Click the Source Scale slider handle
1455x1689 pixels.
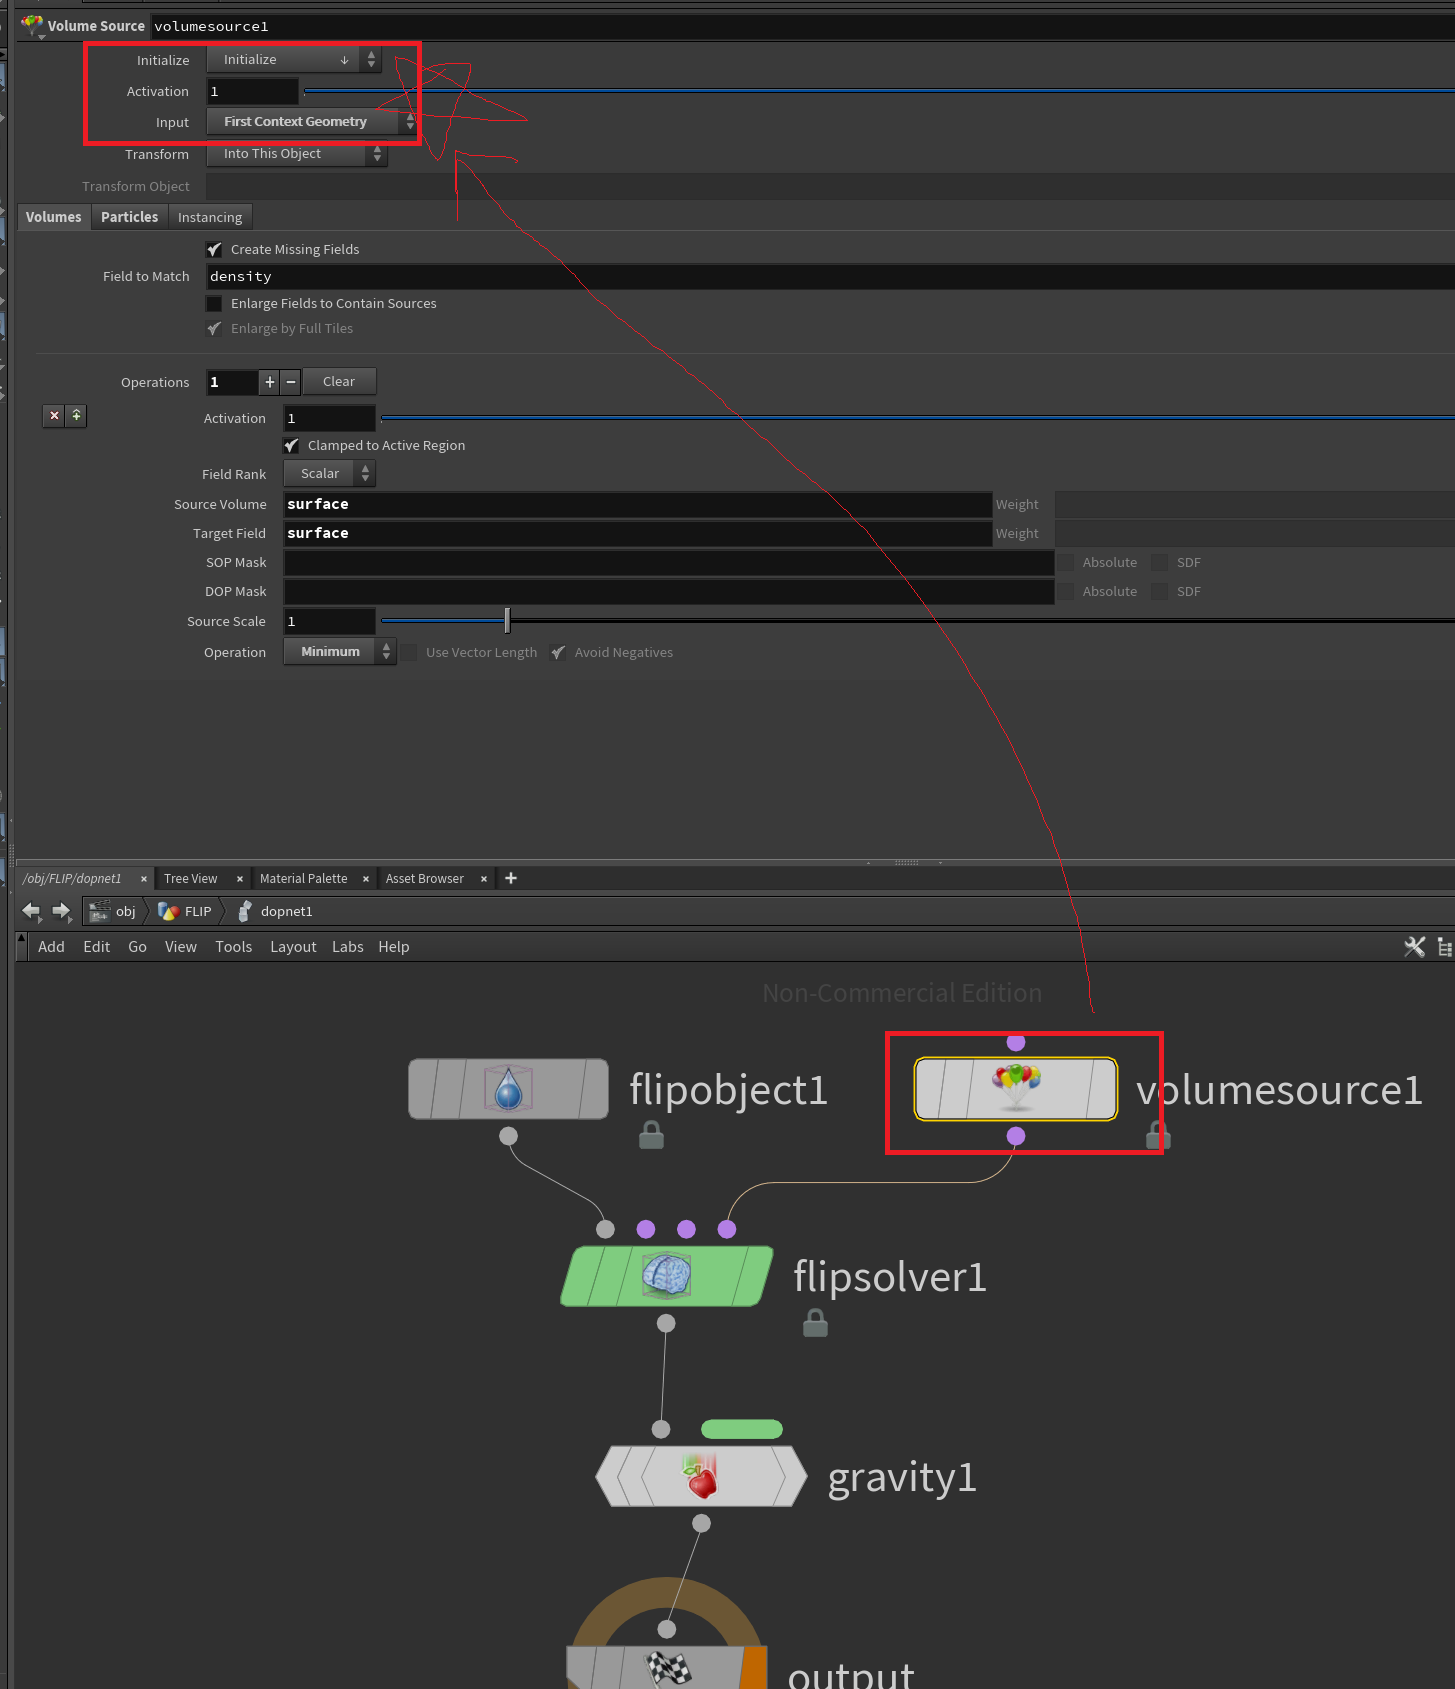pos(507,621)
